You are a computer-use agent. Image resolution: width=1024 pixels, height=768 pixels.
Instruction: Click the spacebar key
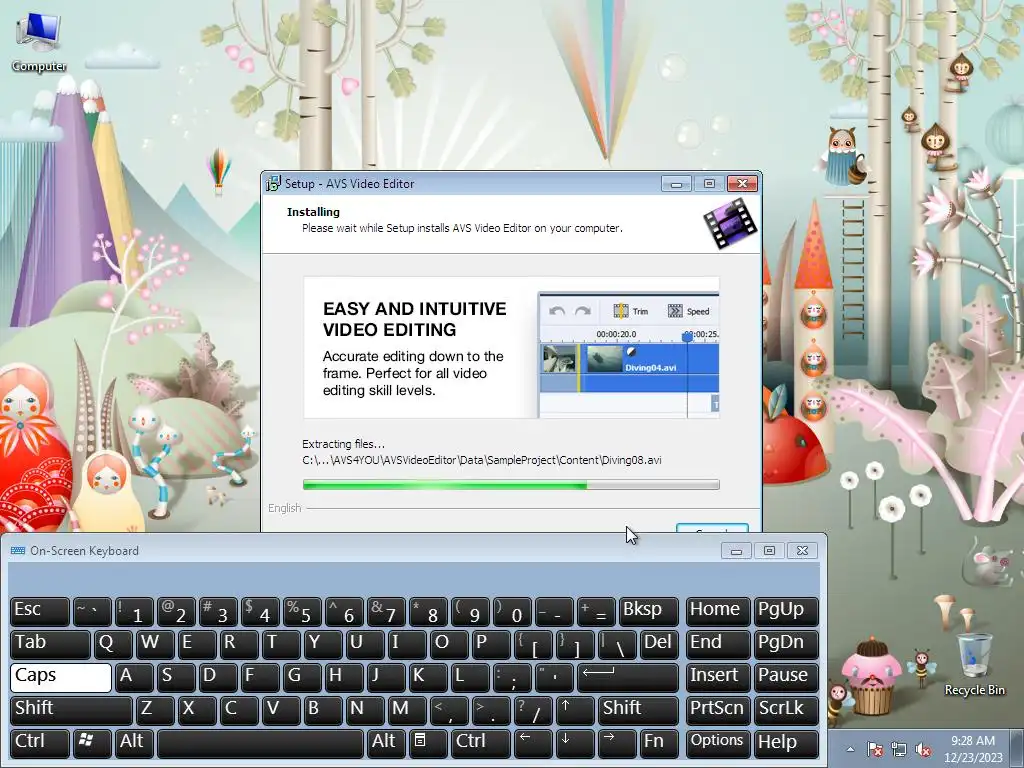[x=261, y=743]
